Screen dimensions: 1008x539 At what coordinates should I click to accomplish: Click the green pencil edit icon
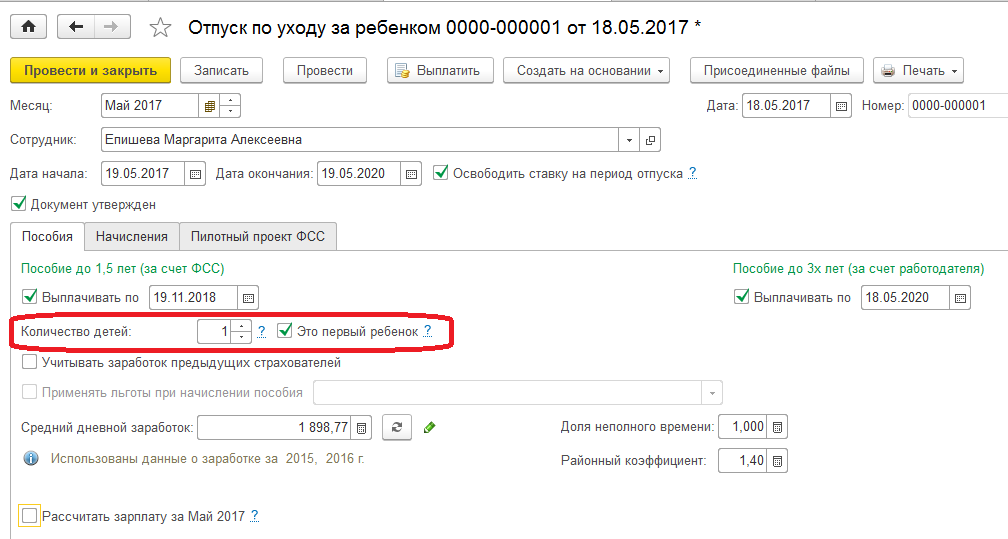pyautogui.click(x=429, y=427)
